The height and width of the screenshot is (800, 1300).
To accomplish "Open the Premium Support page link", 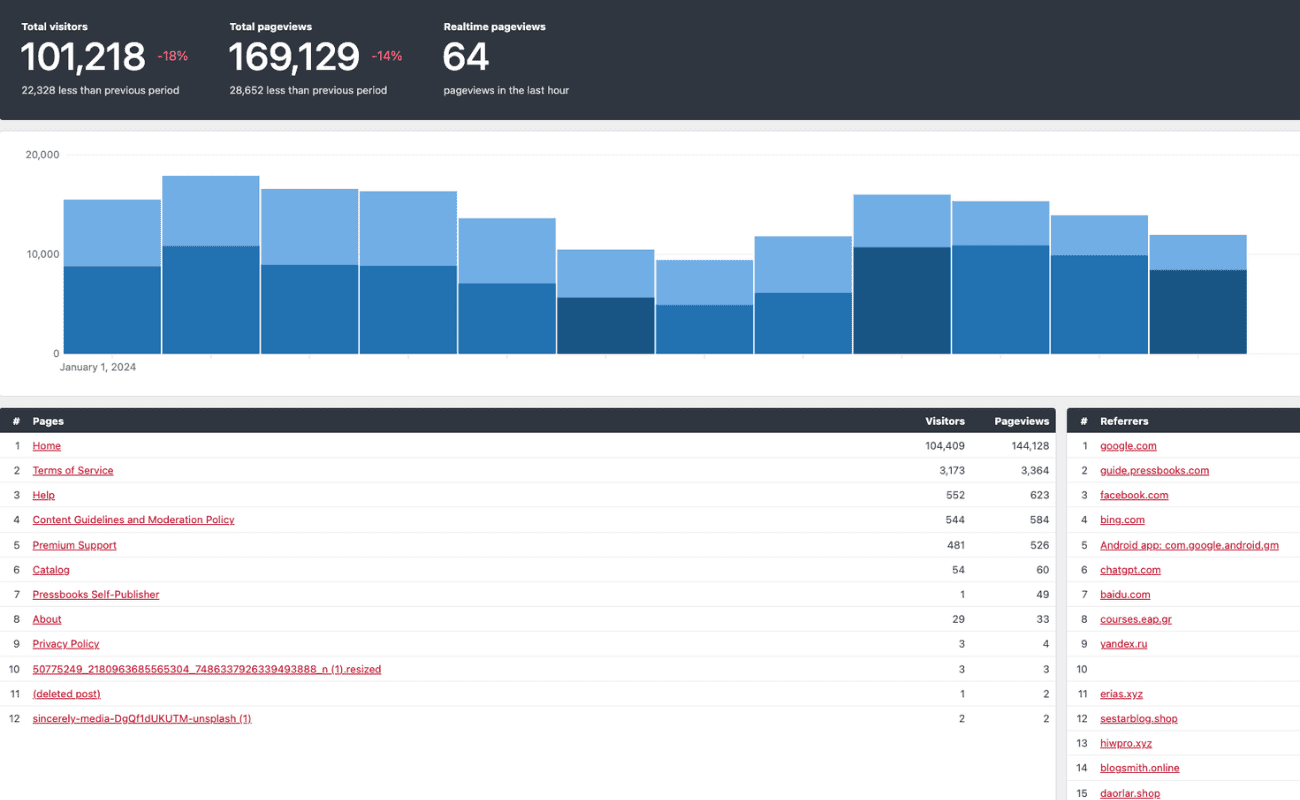I will pos(74,545).
